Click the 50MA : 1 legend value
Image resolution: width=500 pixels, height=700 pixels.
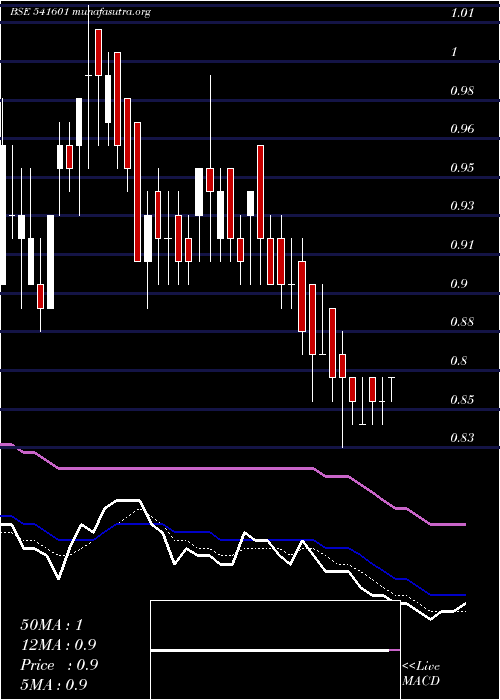click(52, 625)
